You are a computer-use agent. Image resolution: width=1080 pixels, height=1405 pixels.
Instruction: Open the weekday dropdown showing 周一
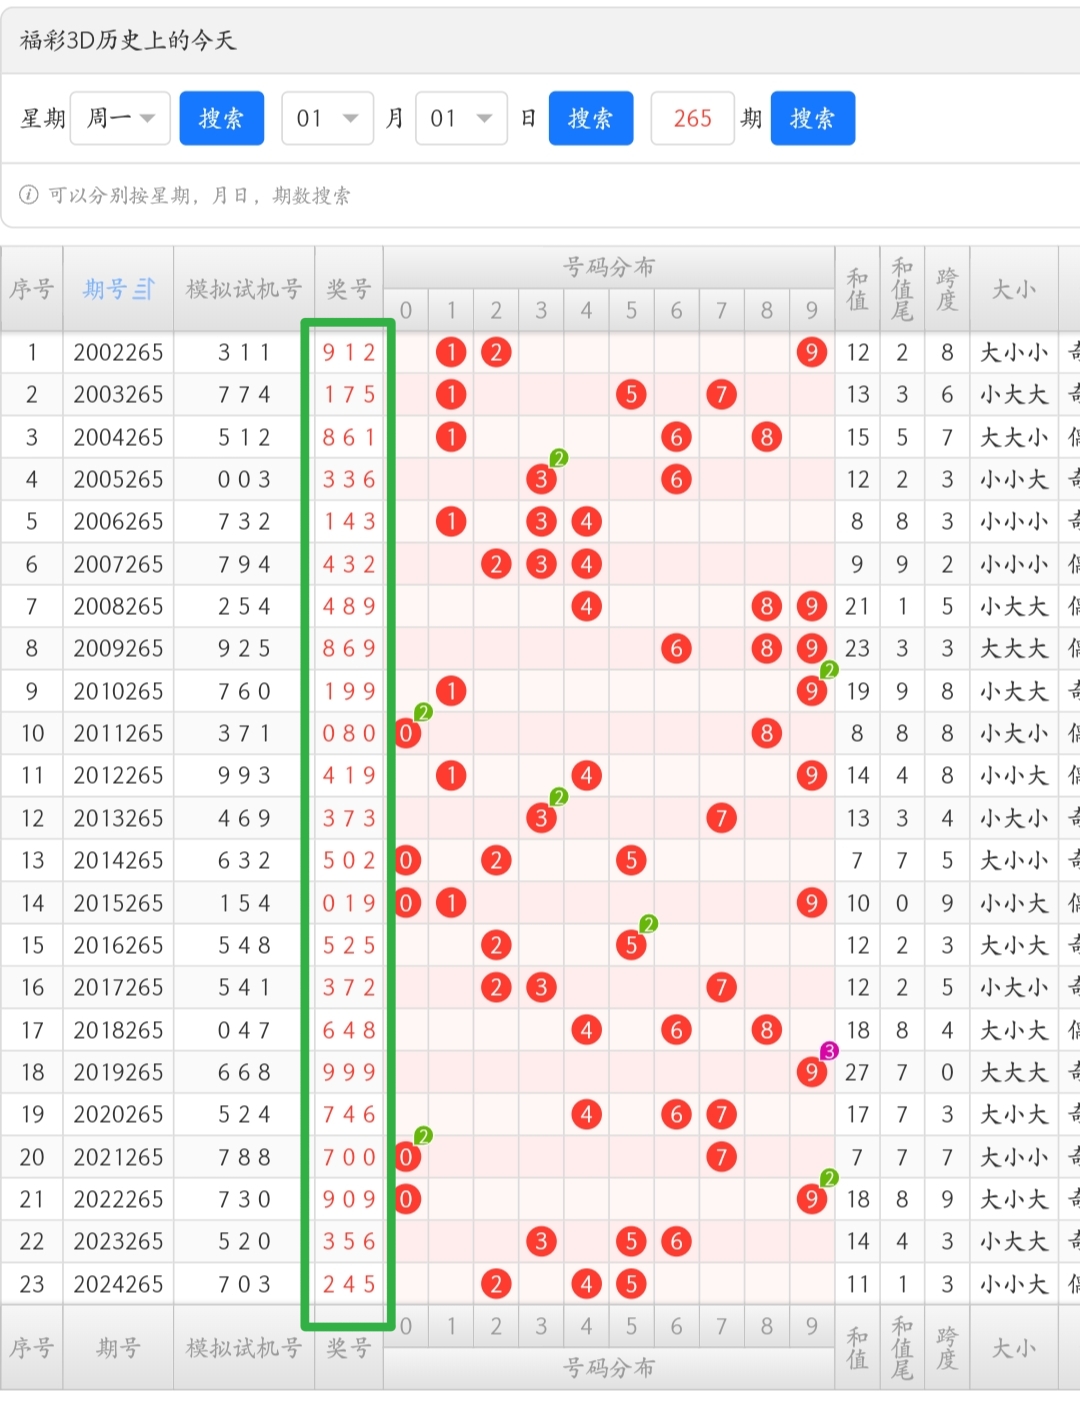pyautogui.click(x=120, y=118)
